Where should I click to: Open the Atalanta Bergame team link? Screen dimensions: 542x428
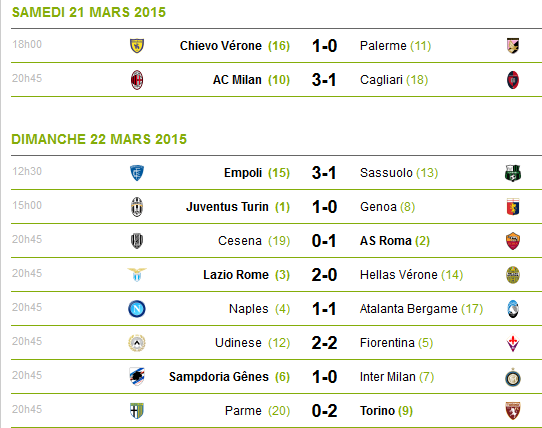coord(409,309)
